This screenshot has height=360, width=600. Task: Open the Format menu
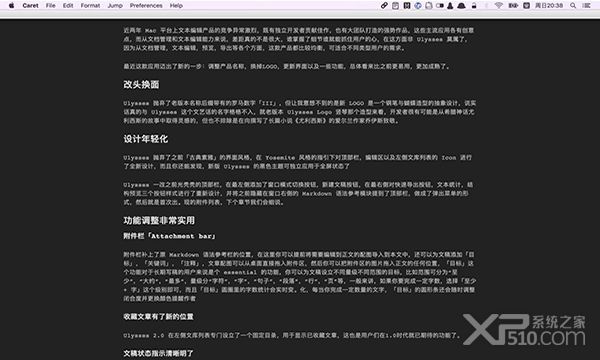(90, 5)
